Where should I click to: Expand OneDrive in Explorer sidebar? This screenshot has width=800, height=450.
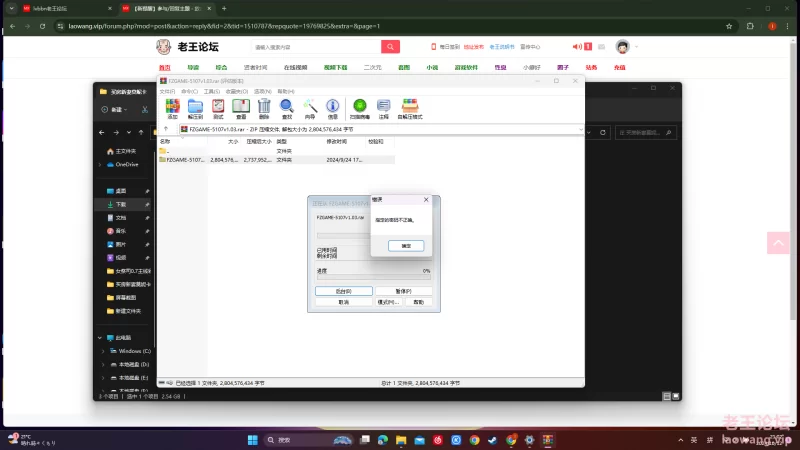click(100, 164)
